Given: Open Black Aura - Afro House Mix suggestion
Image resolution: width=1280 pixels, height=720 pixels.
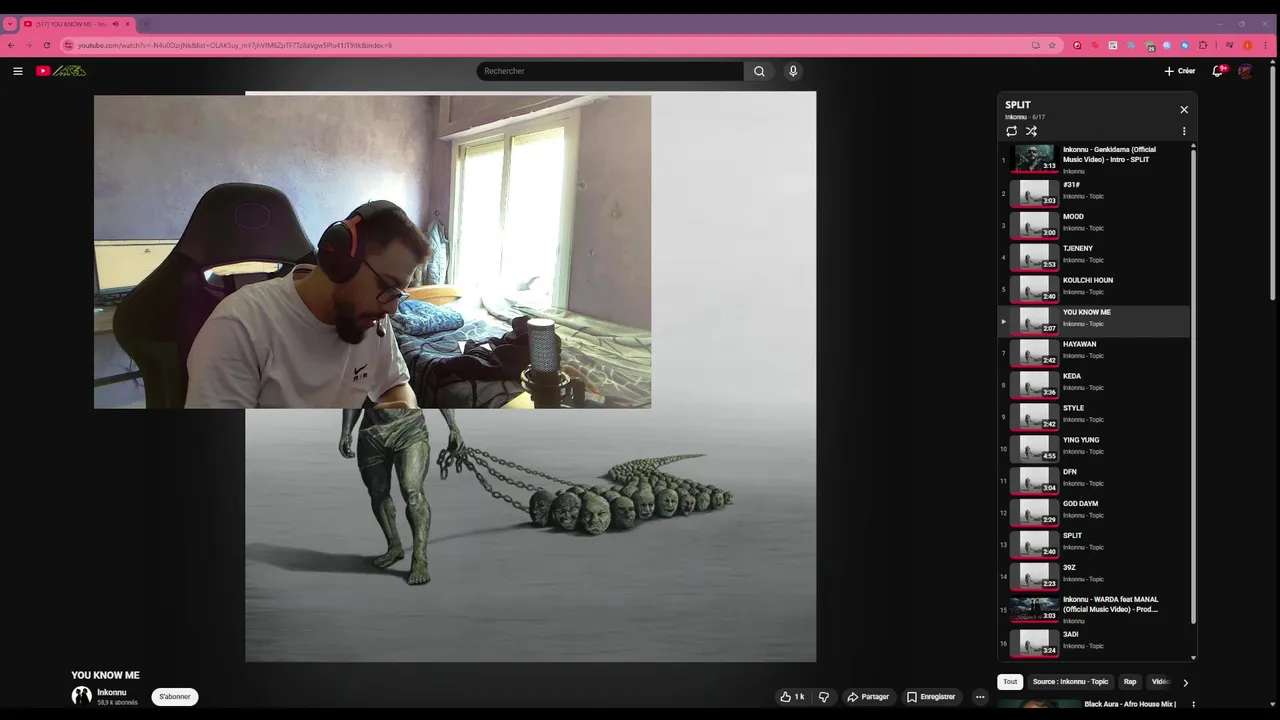Looking at the screenshot, I should [1130, 704].
